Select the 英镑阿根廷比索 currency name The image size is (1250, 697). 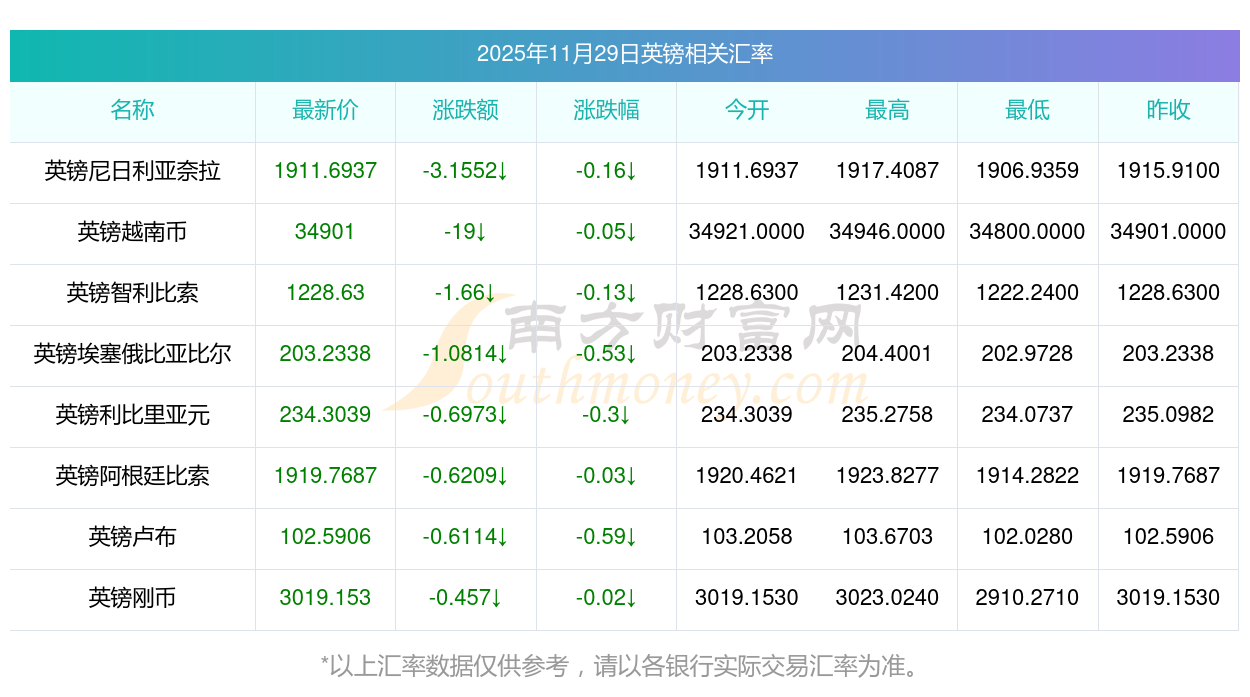(x=133, y=476)
